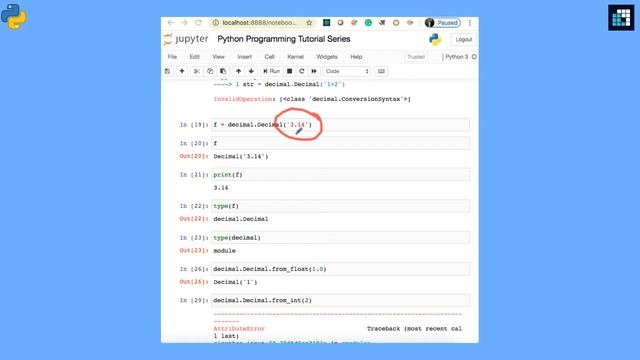This screenshot has height=360, width=640.
Task: Run the selected cell
Action: (x=271, y=71)
